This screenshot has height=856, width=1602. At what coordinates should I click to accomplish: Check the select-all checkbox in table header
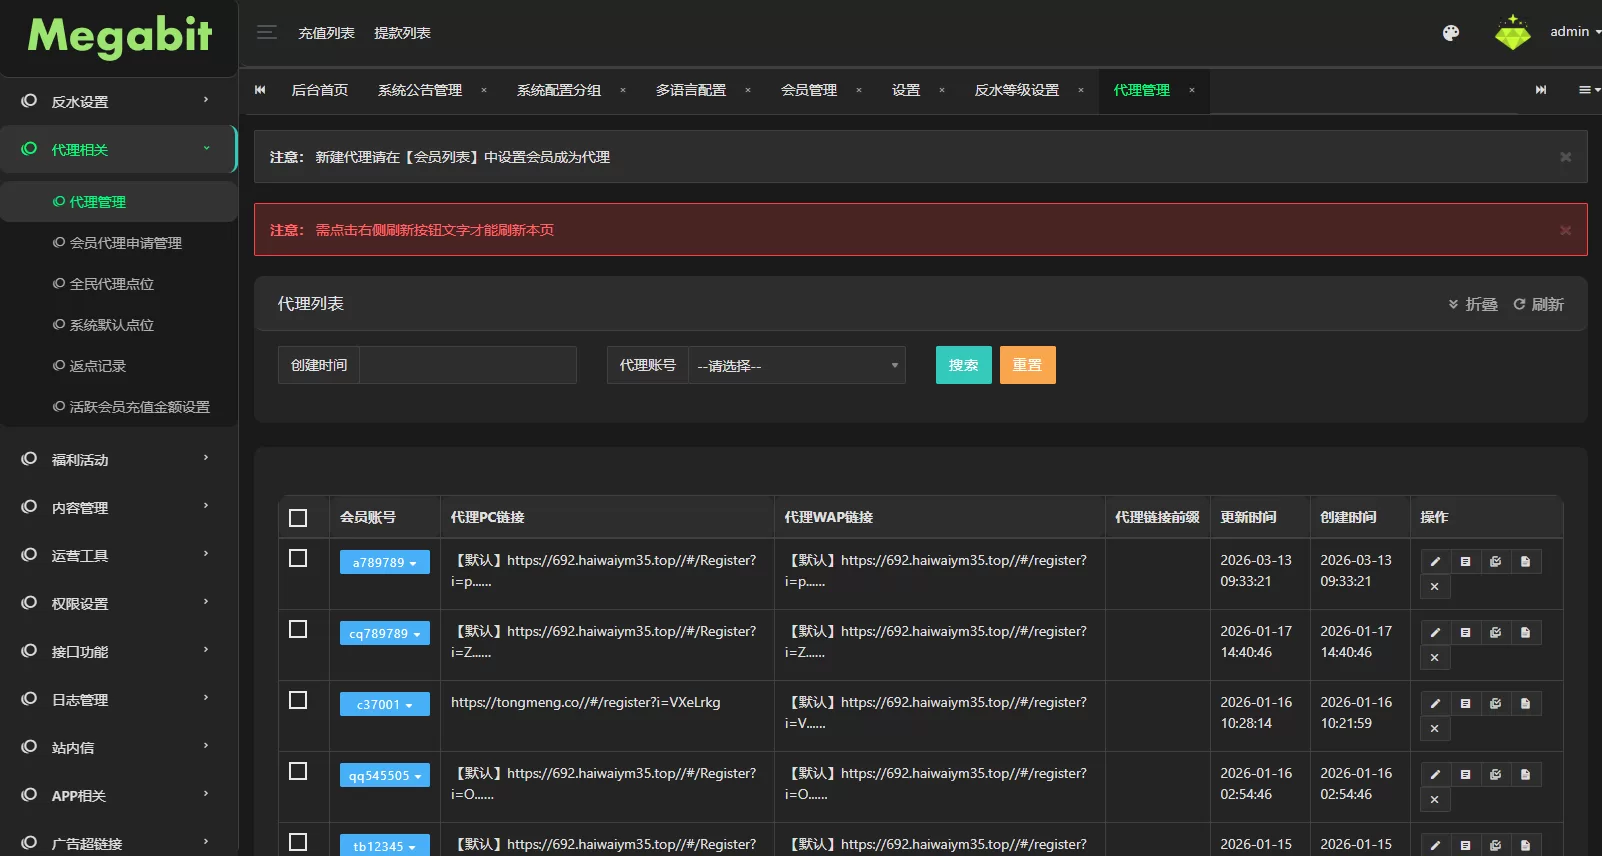[x=298, y=518]
